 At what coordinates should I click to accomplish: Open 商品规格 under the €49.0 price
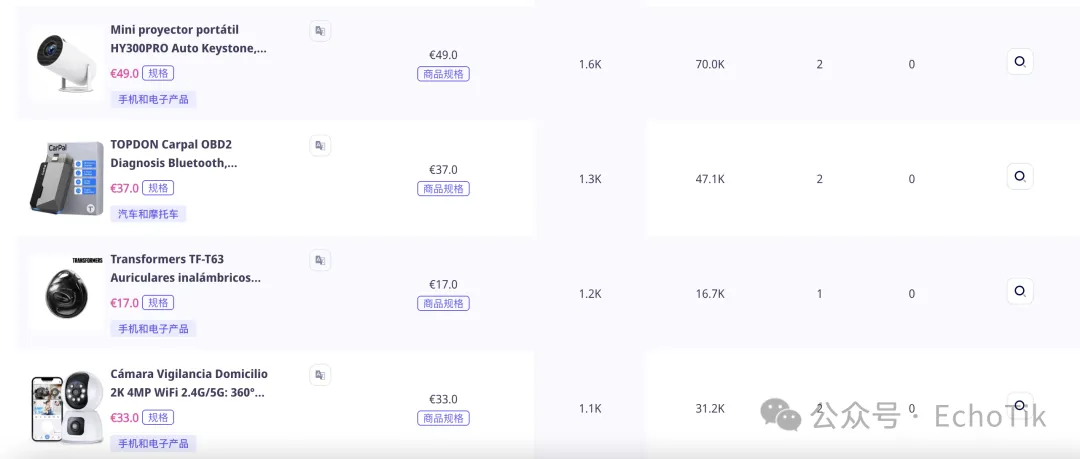click(x=443, y=74)
